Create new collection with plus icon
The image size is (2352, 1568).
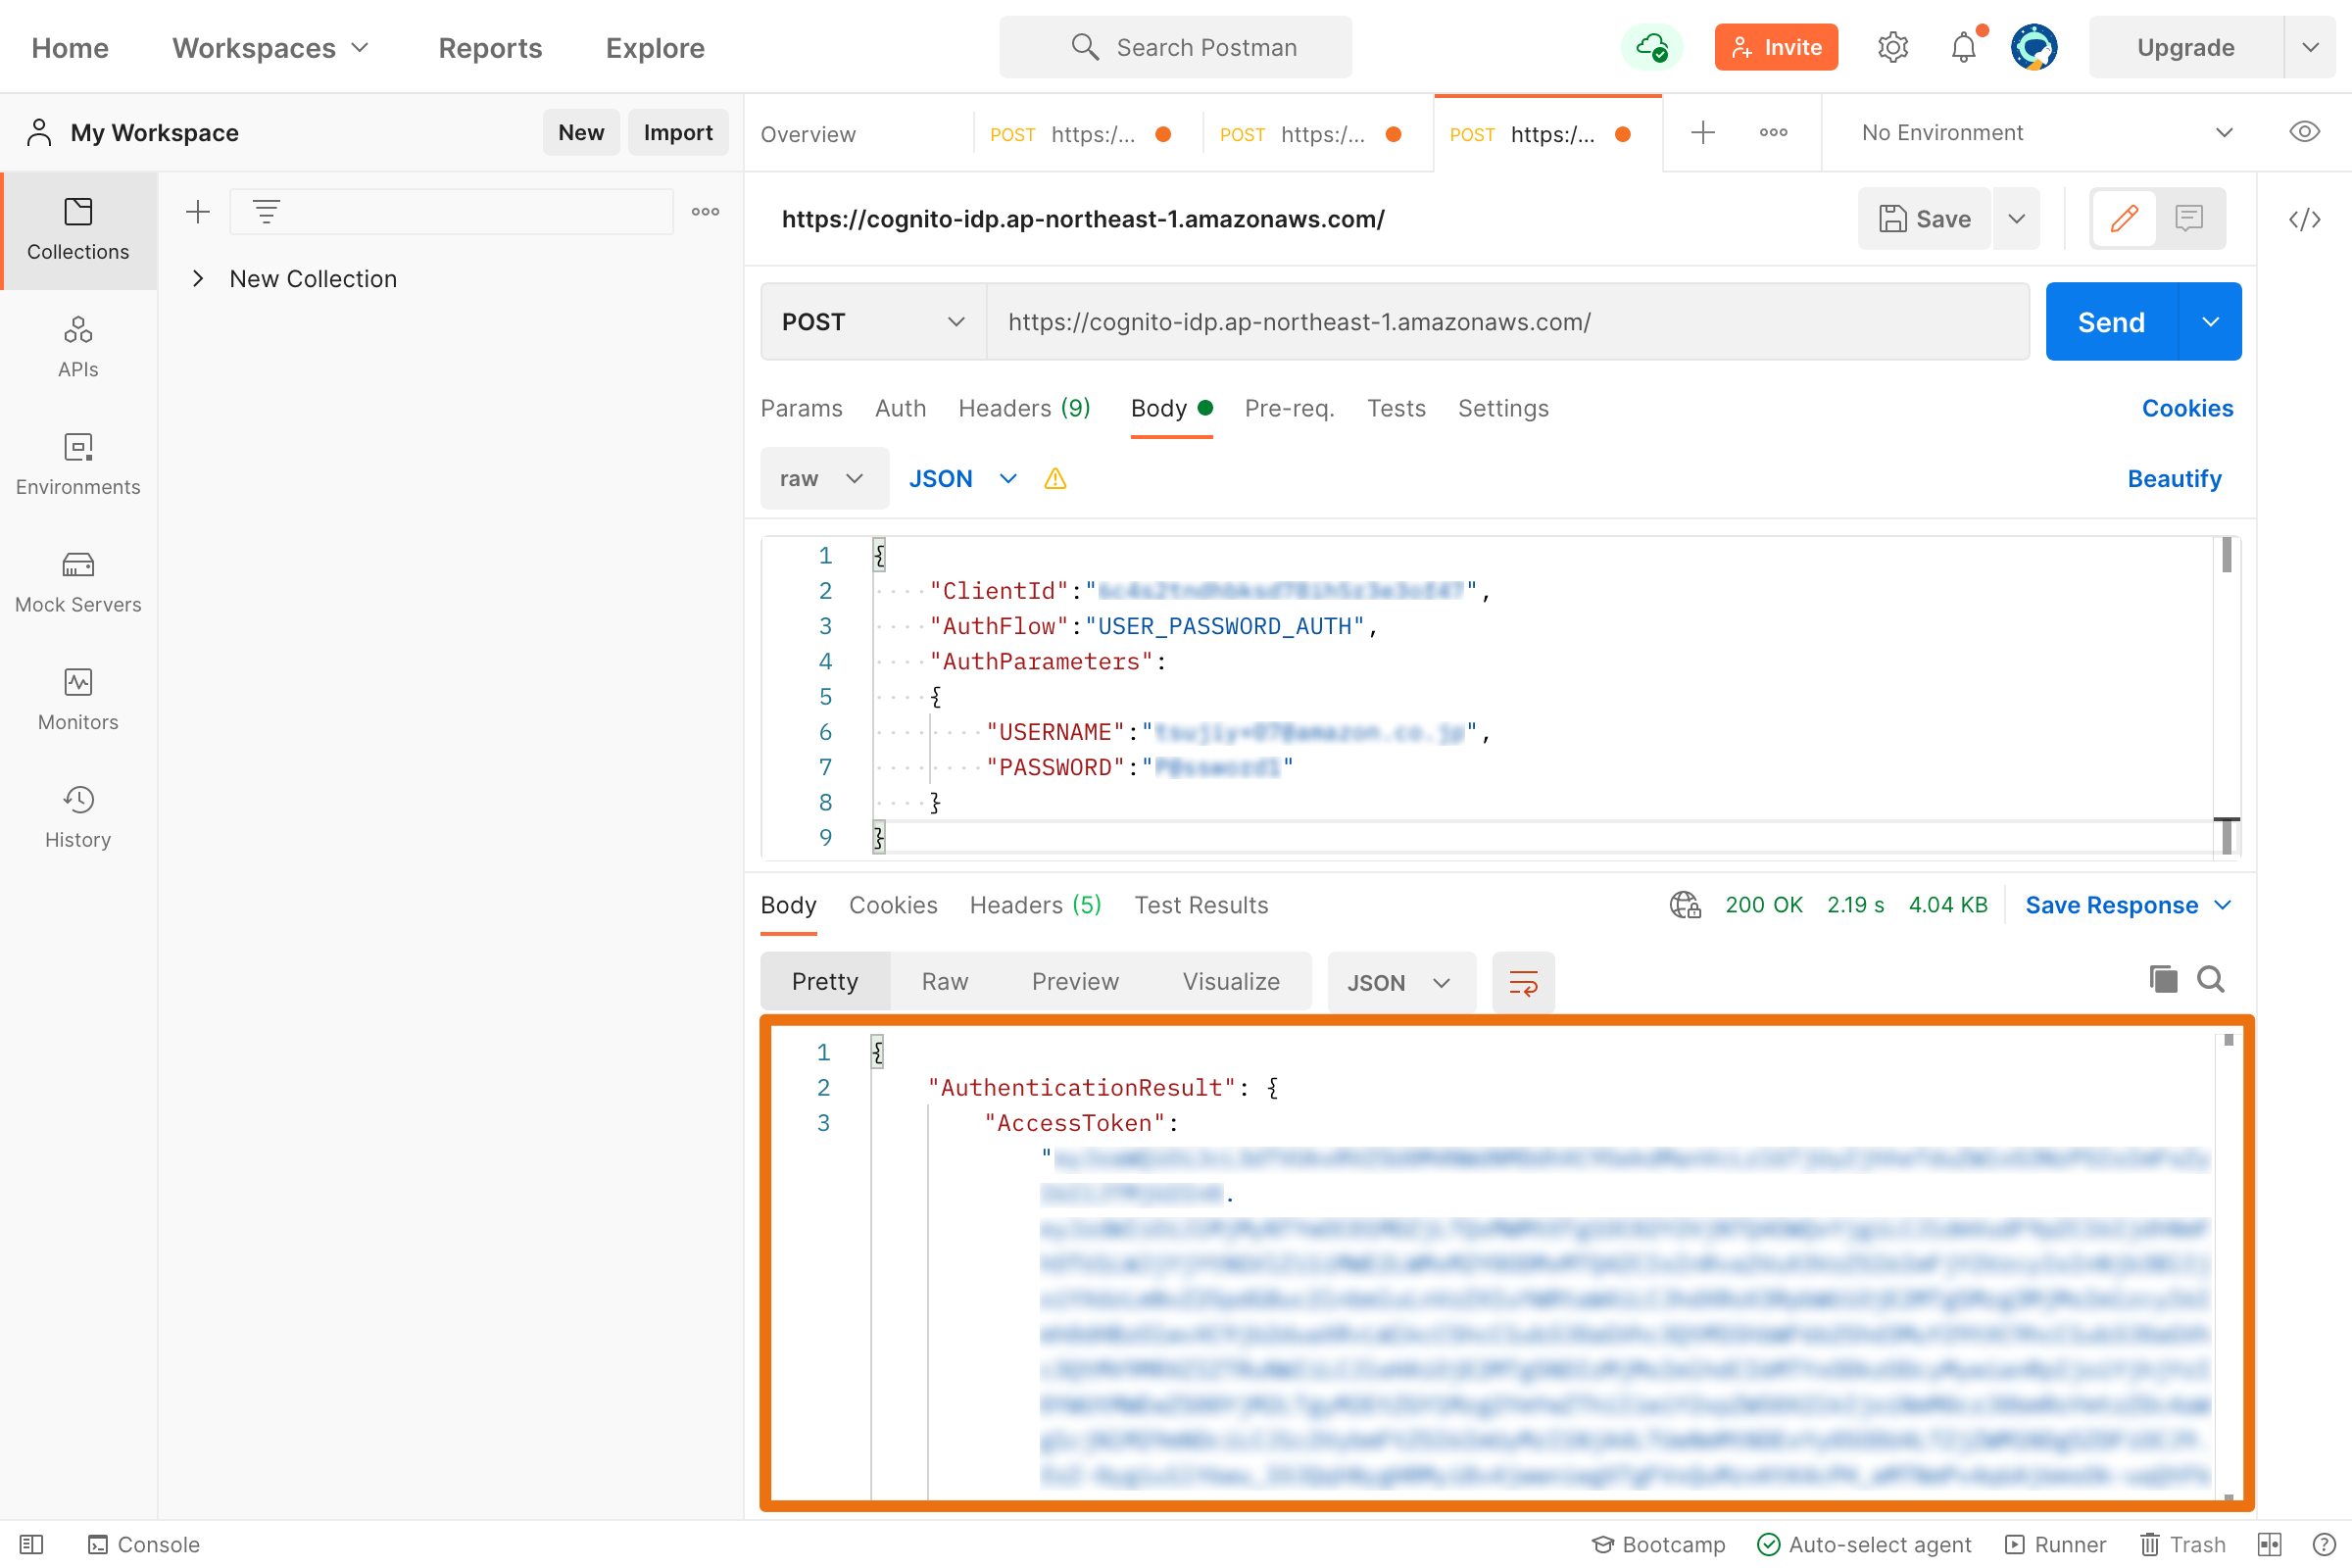pos(198,211)
